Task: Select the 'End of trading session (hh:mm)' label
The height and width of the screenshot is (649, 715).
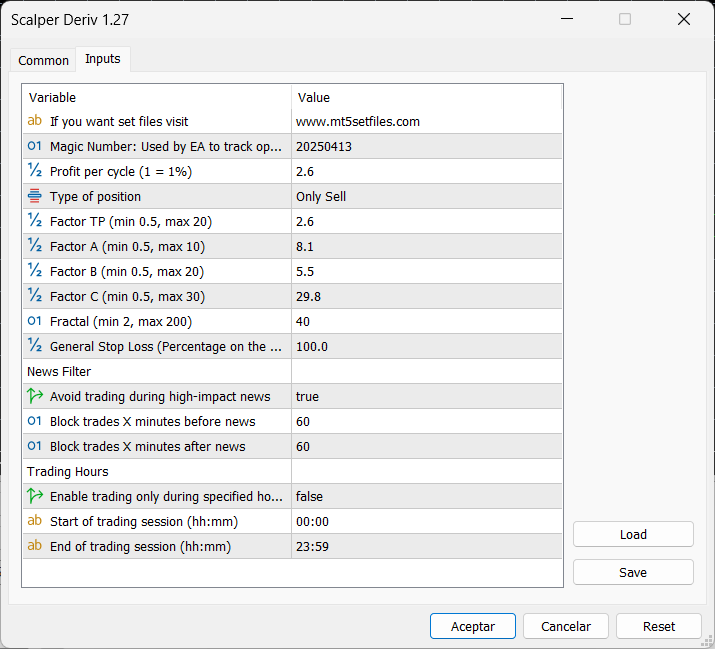Action: (140, 547)
